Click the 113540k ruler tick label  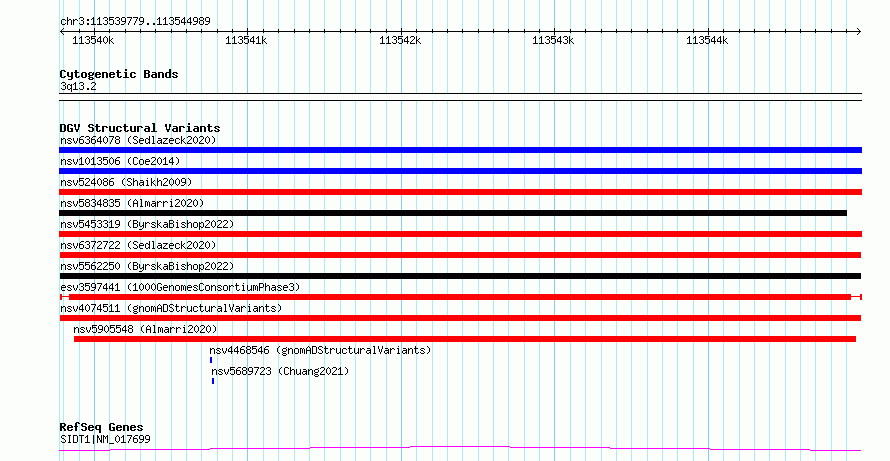pos(93,41)
